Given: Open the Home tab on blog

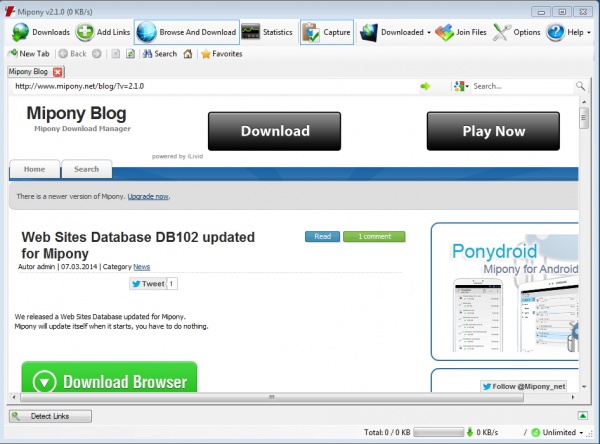Looking at the screenshot, I should (34, 169).
